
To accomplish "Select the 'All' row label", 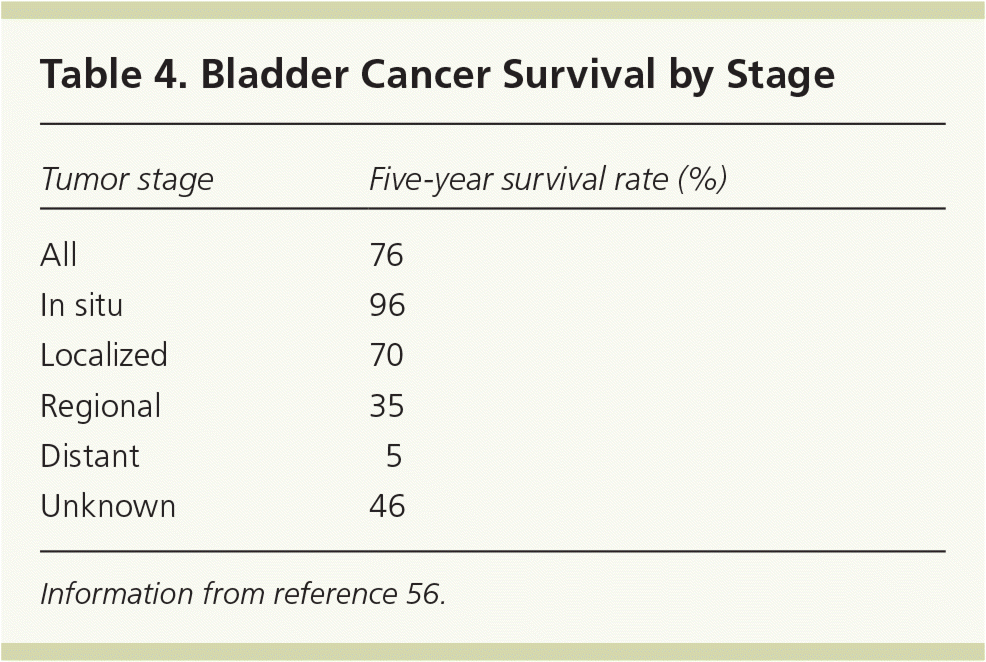I will [x=58, y=256].
